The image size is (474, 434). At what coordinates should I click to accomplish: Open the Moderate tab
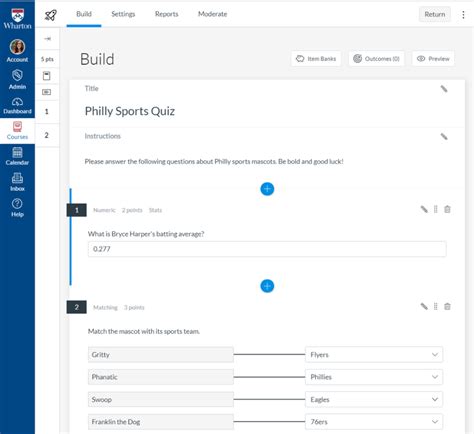pos(212,14)
